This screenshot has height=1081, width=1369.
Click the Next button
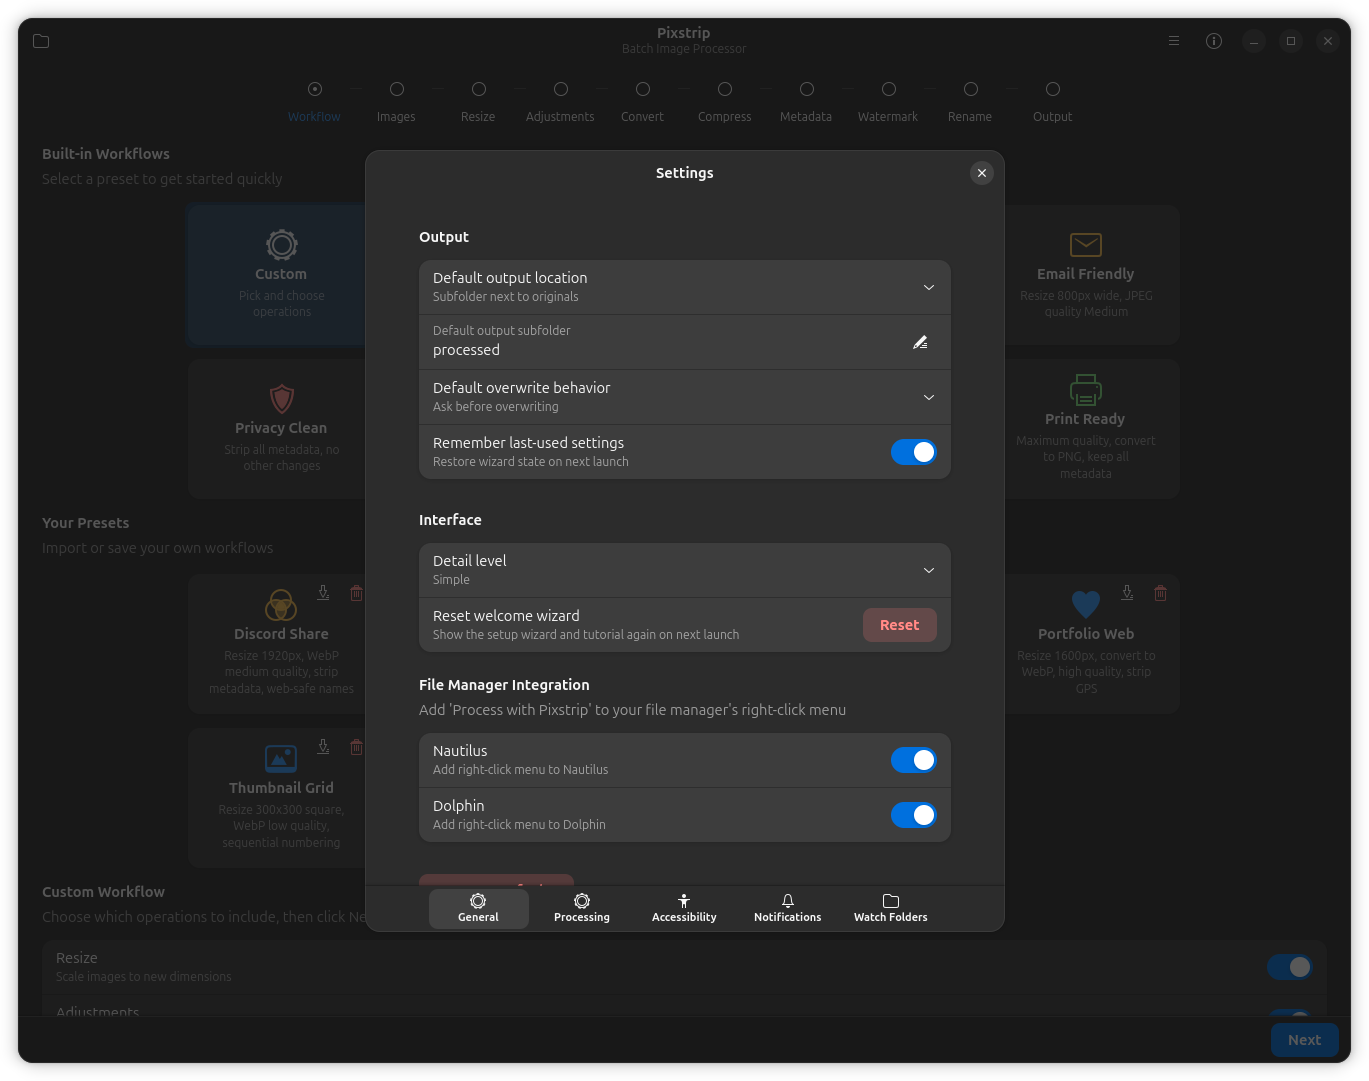pos(1303,1040)
